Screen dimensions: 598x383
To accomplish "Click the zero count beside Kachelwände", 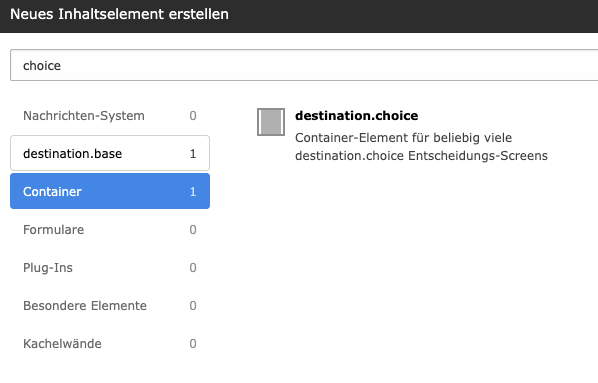I will pos(193,344).
